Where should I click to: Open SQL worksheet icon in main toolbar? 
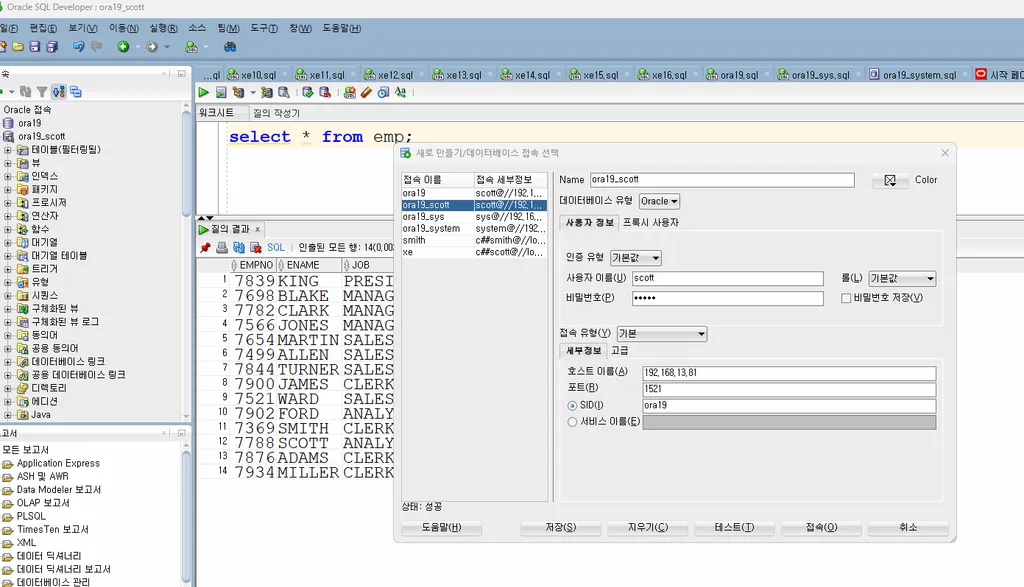click(x=191, y=47)
